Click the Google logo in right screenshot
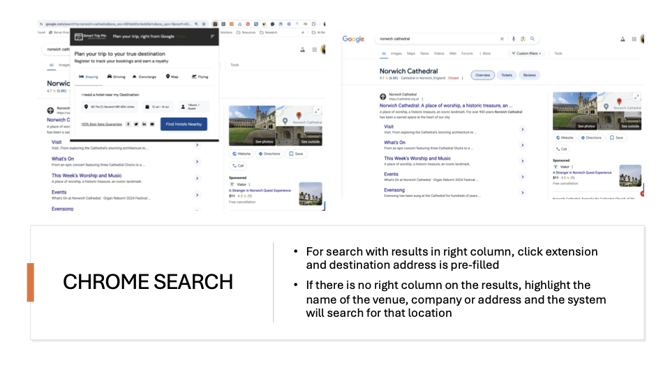 point(353,39)
